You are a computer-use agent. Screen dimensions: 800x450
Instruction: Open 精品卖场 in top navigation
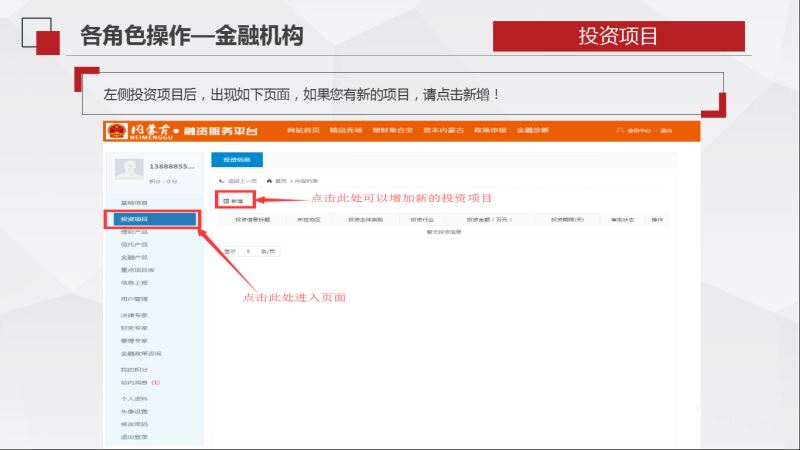coord(346,131)
